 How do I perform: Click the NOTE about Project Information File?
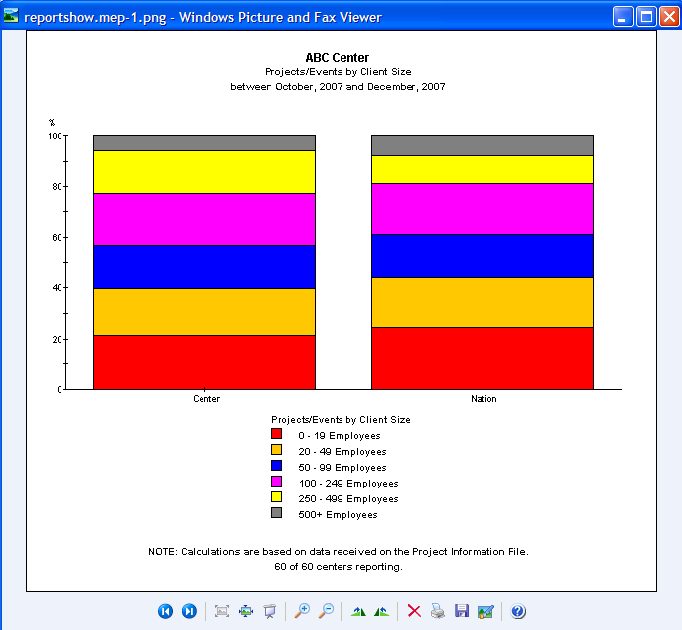338,552
